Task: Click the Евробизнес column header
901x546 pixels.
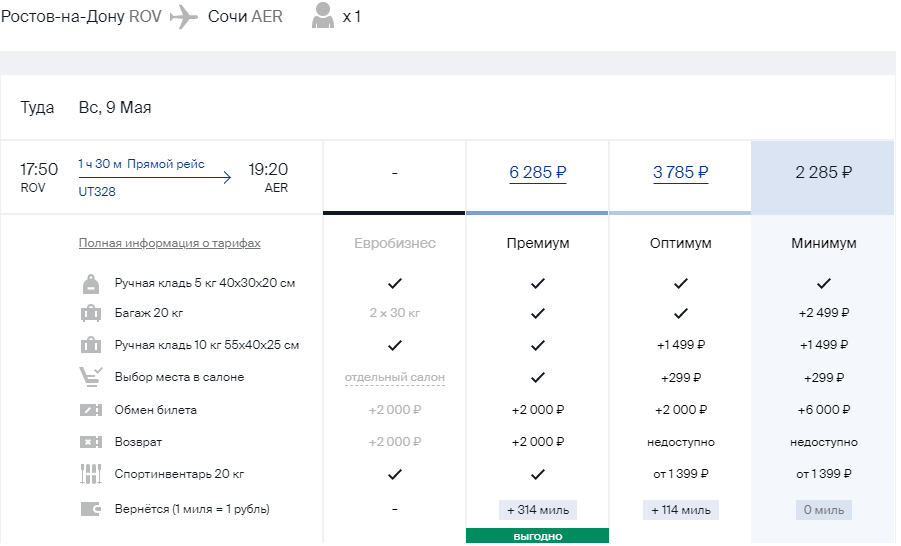Action: click(x=395, y=243)
